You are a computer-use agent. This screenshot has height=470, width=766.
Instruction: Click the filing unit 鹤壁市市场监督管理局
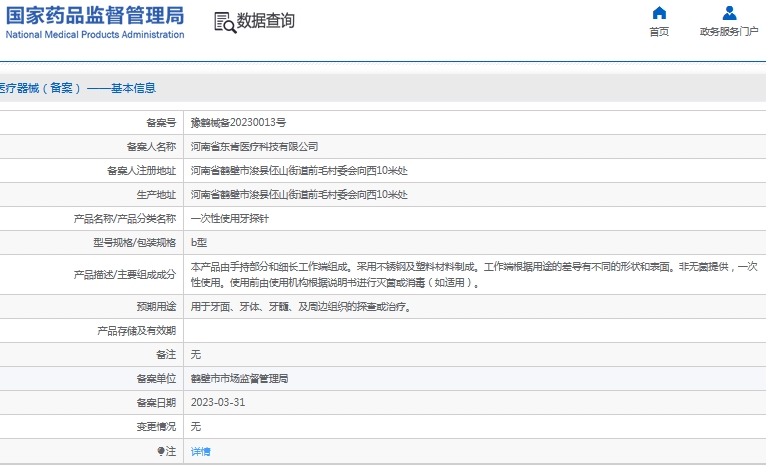pyautogui.click(x=239, y=379)
